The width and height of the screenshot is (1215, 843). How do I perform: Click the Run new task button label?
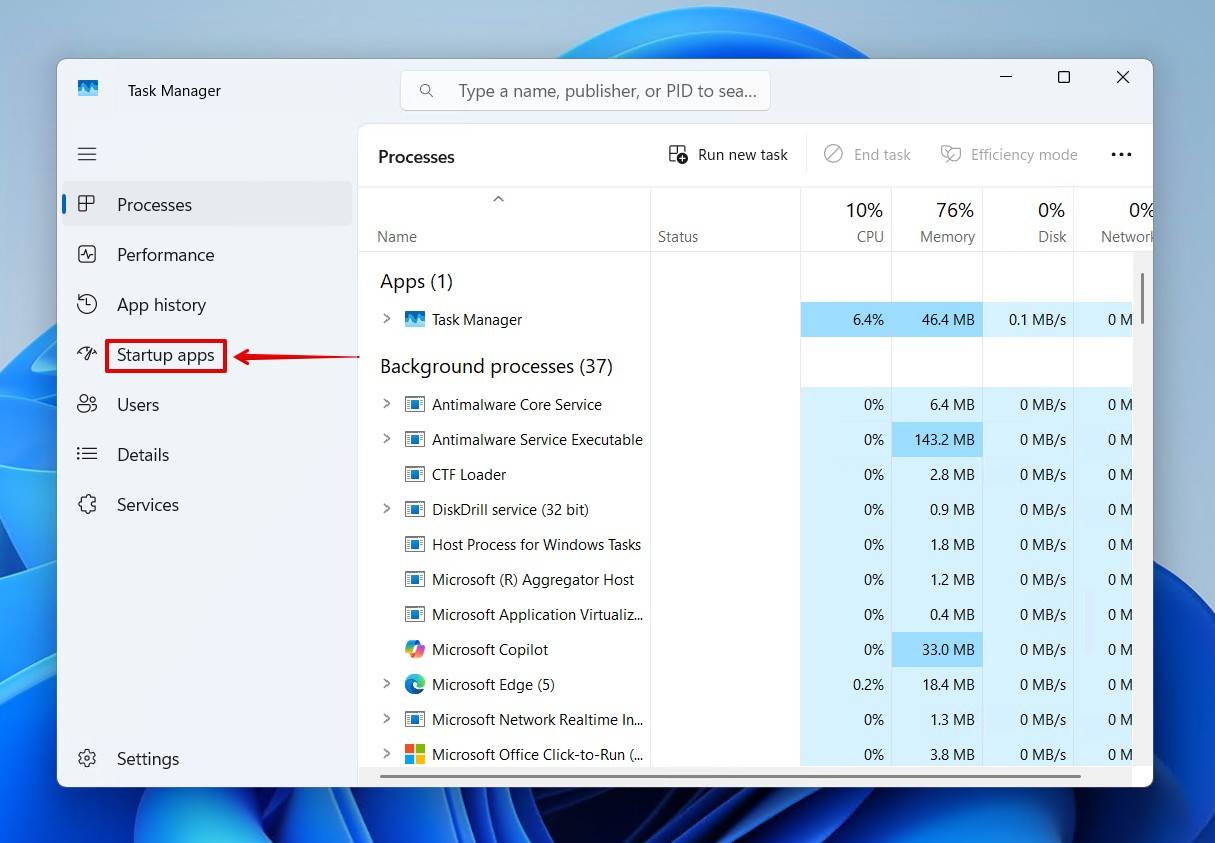click(743, 155)
